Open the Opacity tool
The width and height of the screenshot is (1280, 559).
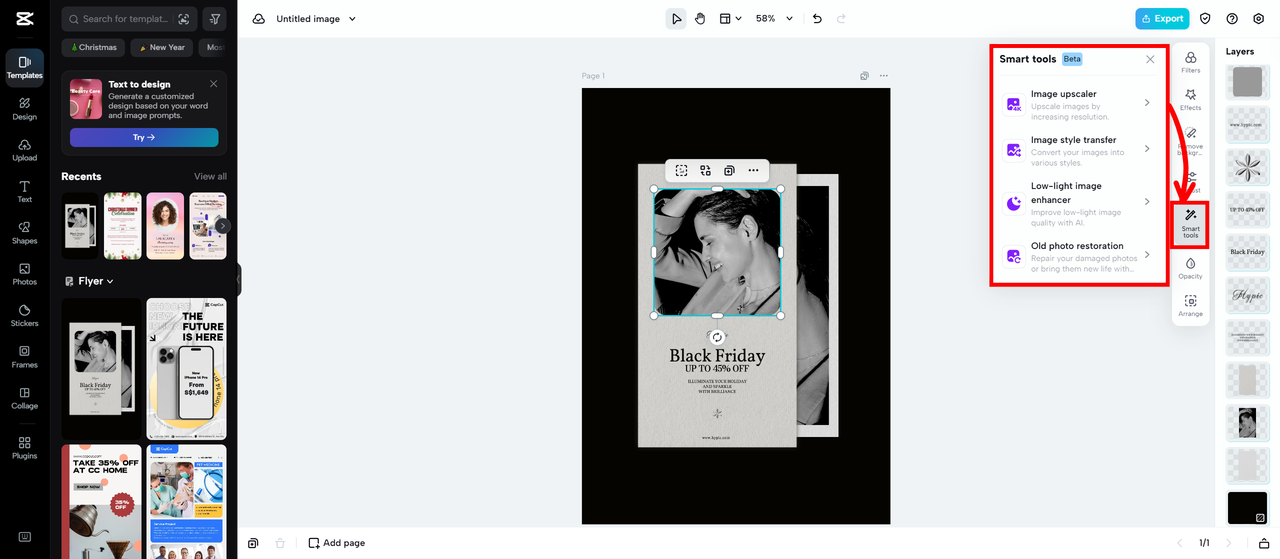coord(1191,268)
